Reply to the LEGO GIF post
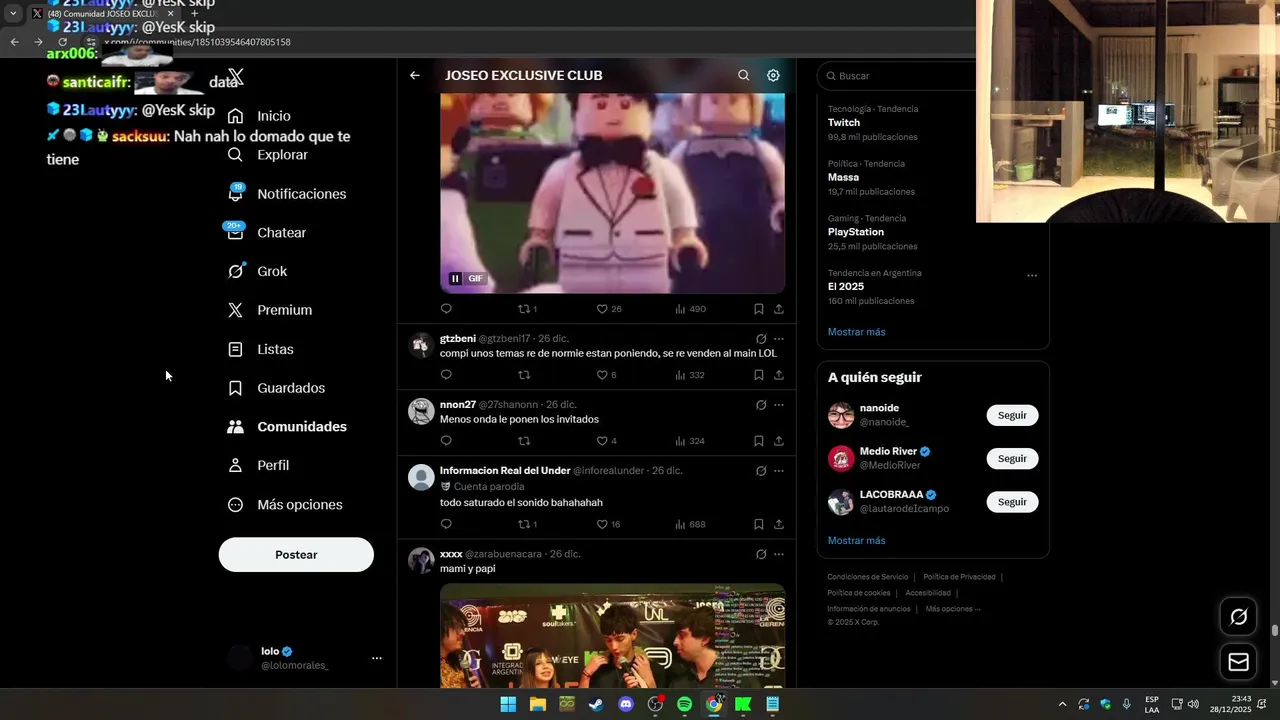 [446, 309]
